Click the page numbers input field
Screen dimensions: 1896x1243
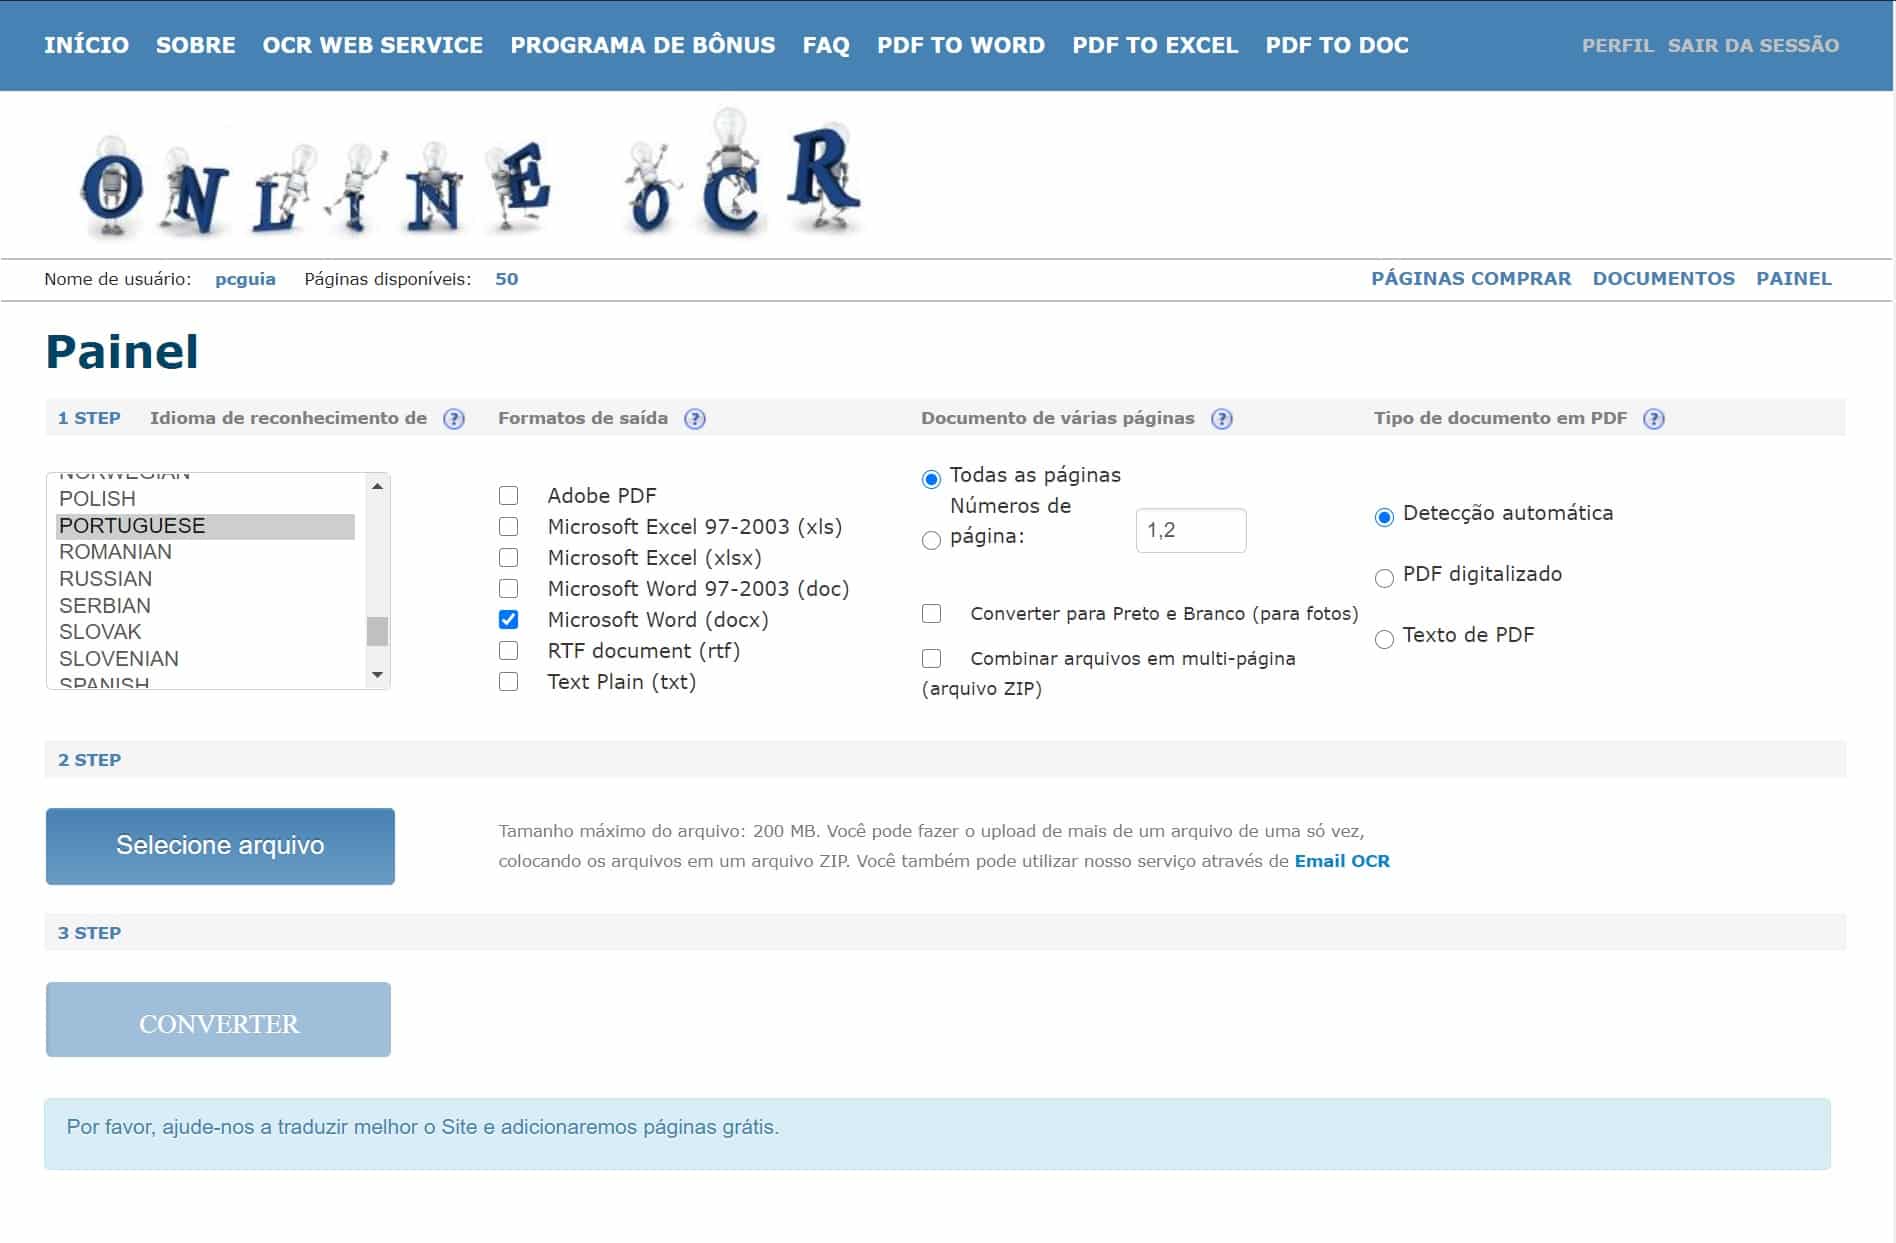tap(1190, 530)
